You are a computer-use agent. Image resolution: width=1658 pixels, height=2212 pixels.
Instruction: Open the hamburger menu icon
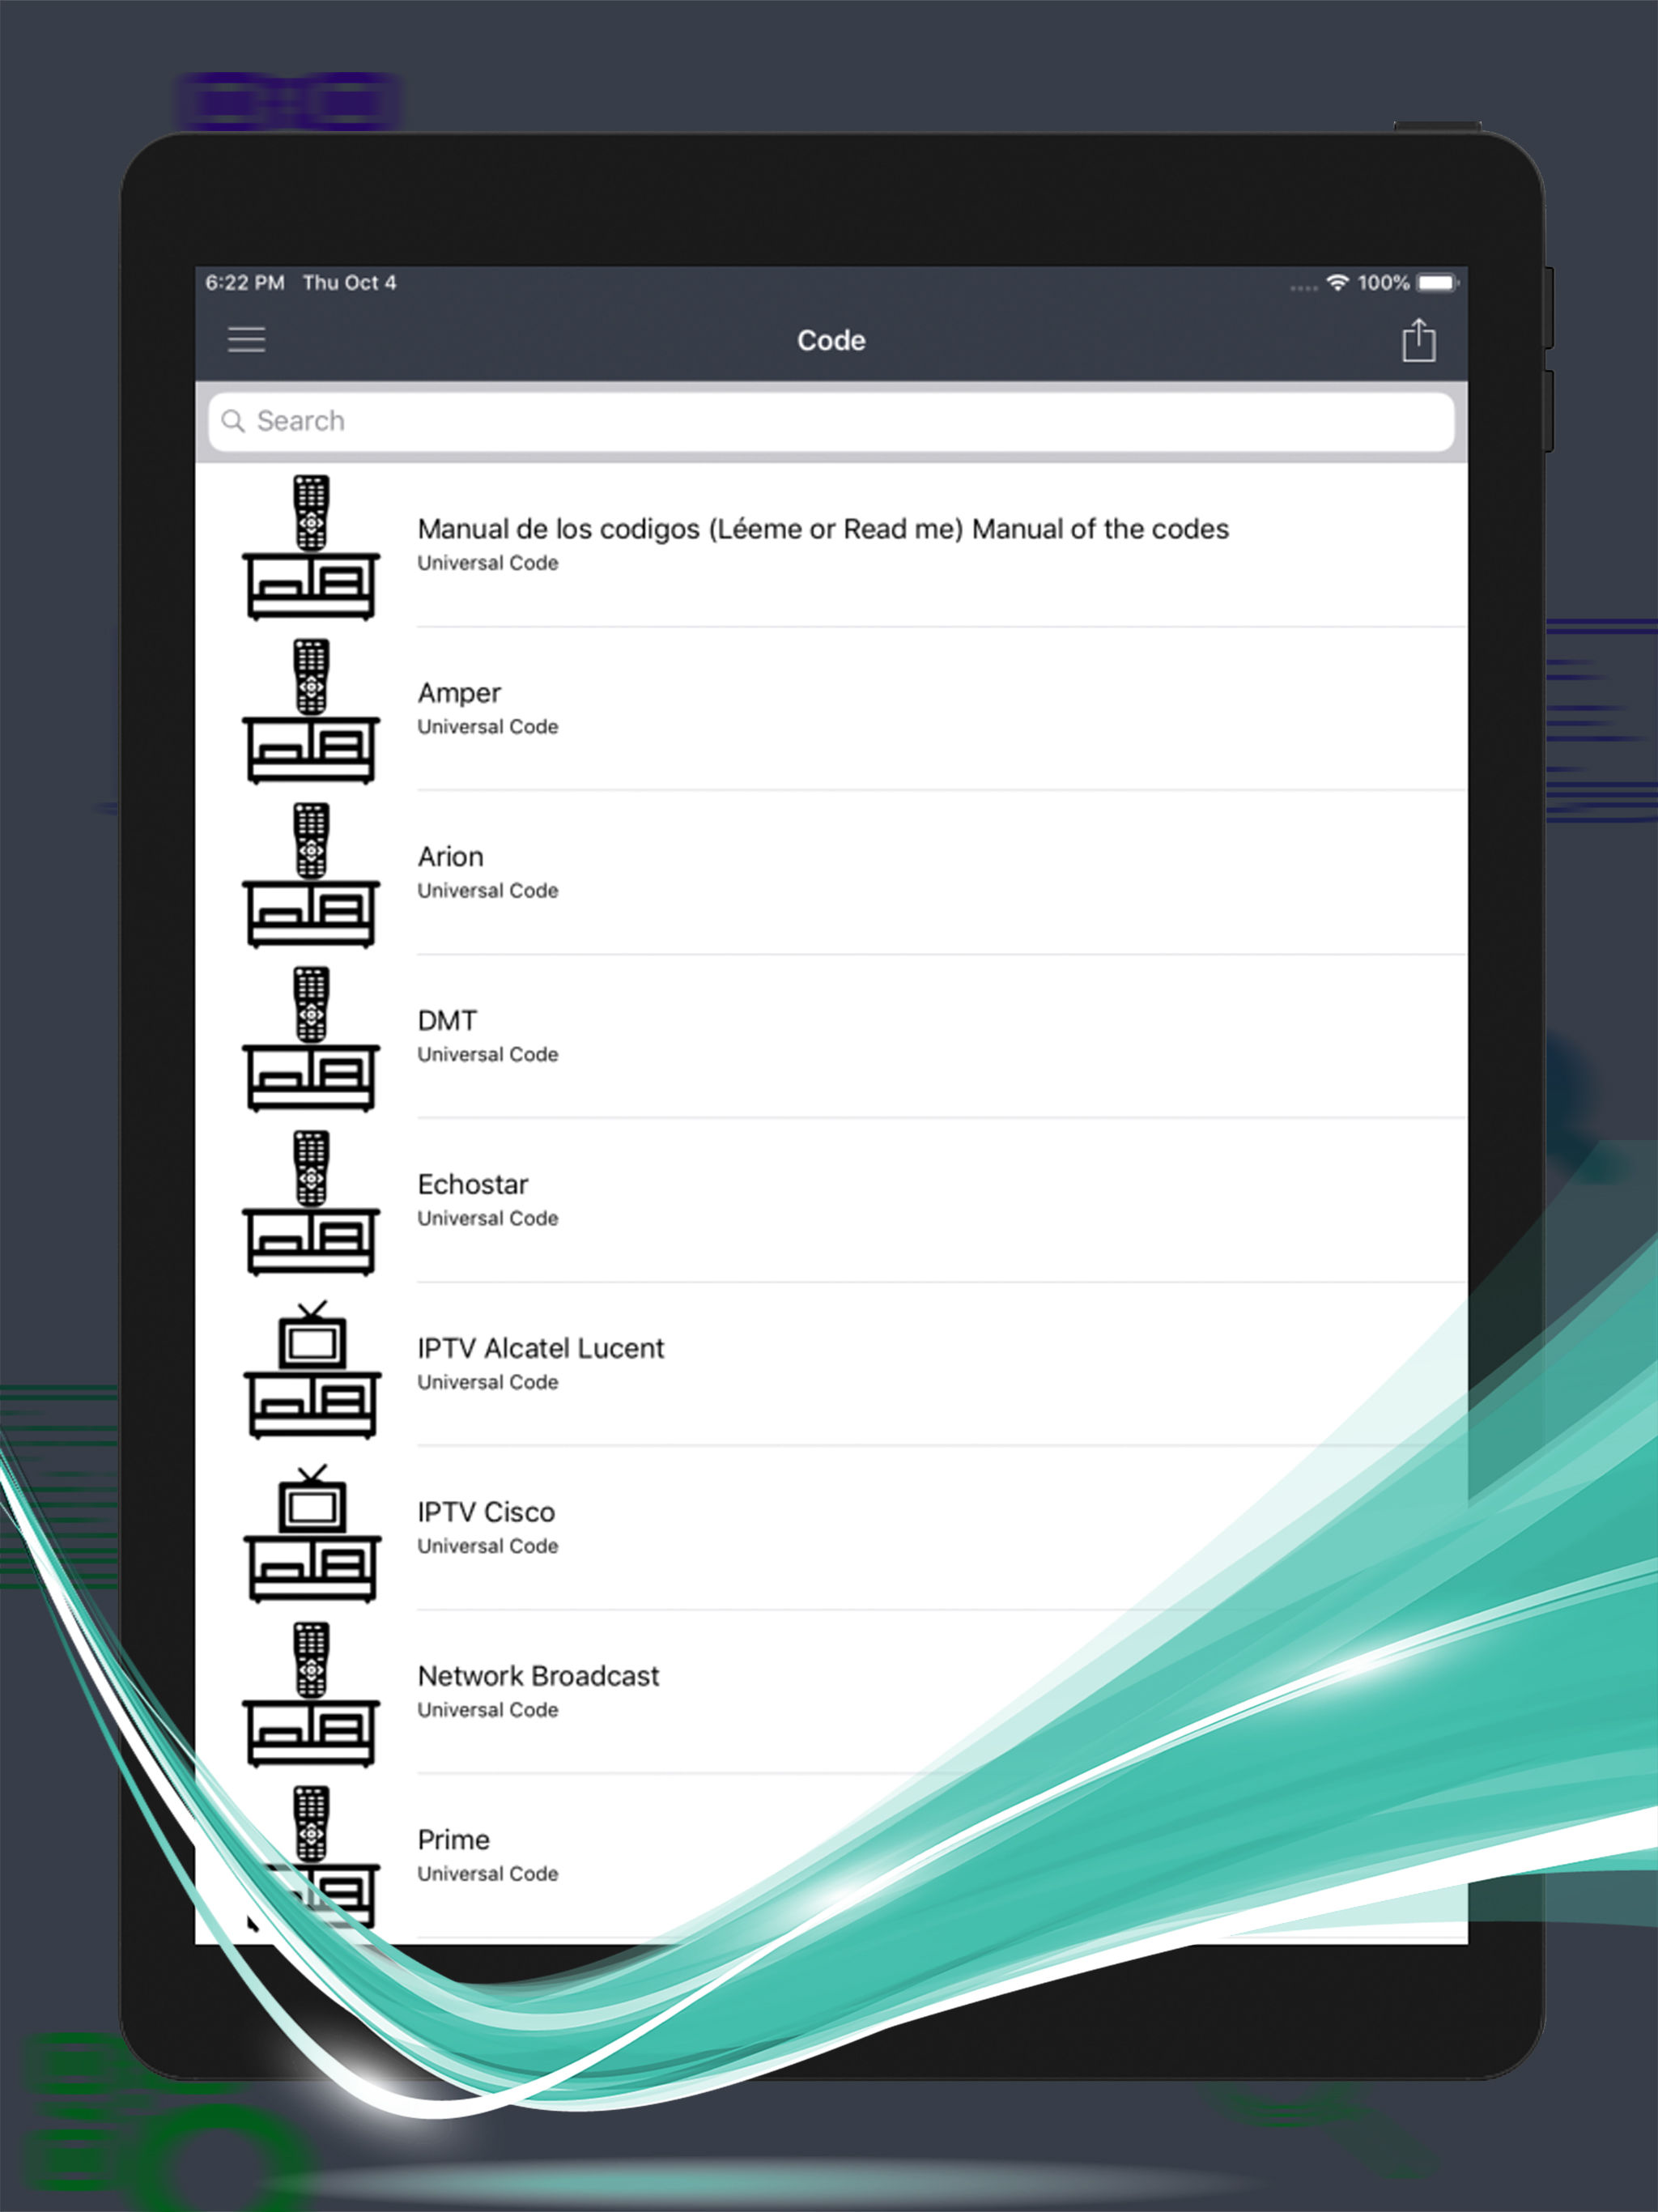[246, 340]
